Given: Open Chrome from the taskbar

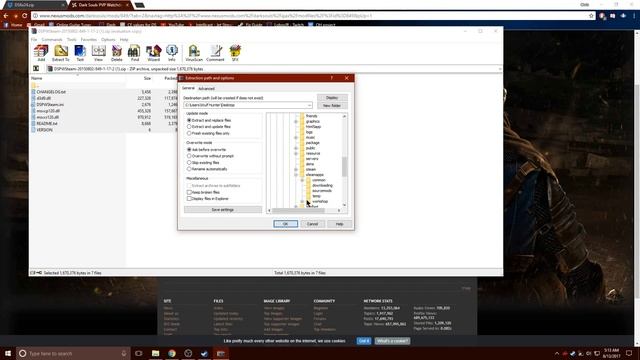Looking at the screenshot, I should coord(172,353).
